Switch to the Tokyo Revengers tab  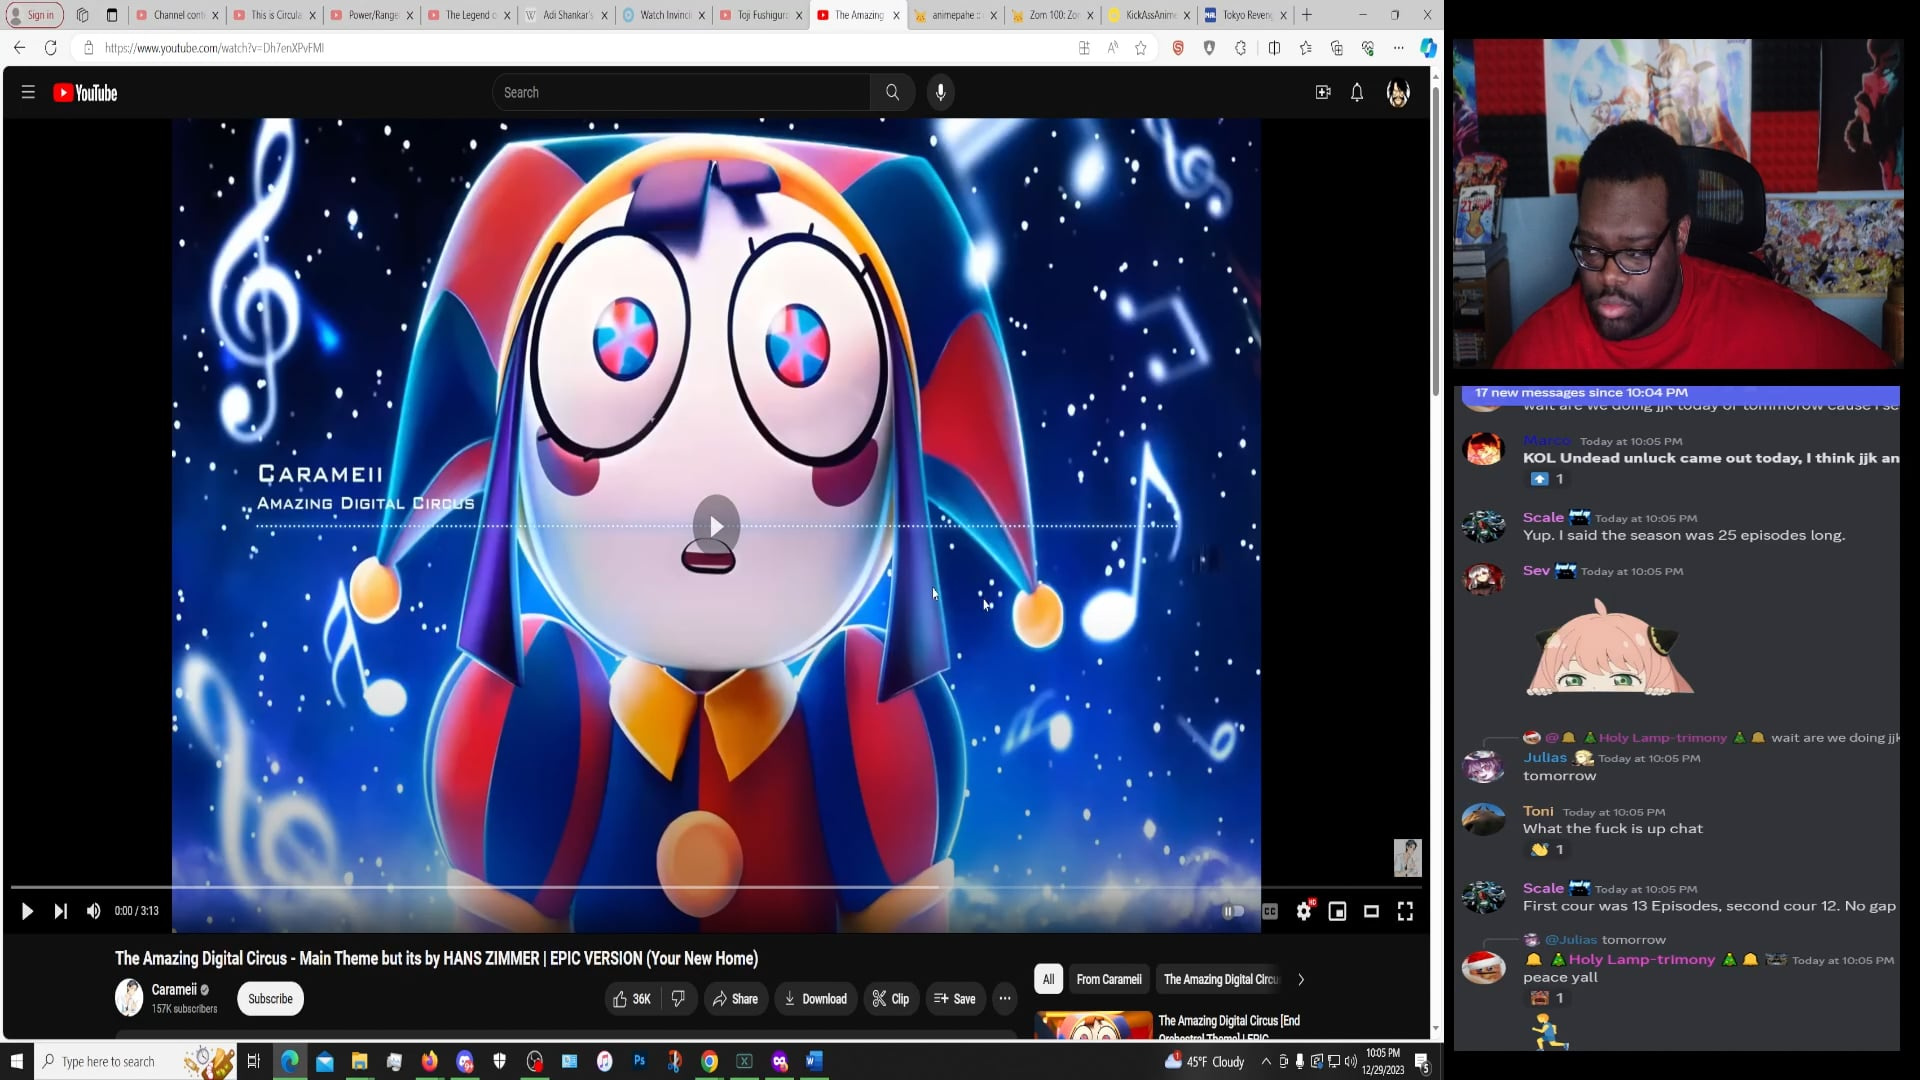1246,15
